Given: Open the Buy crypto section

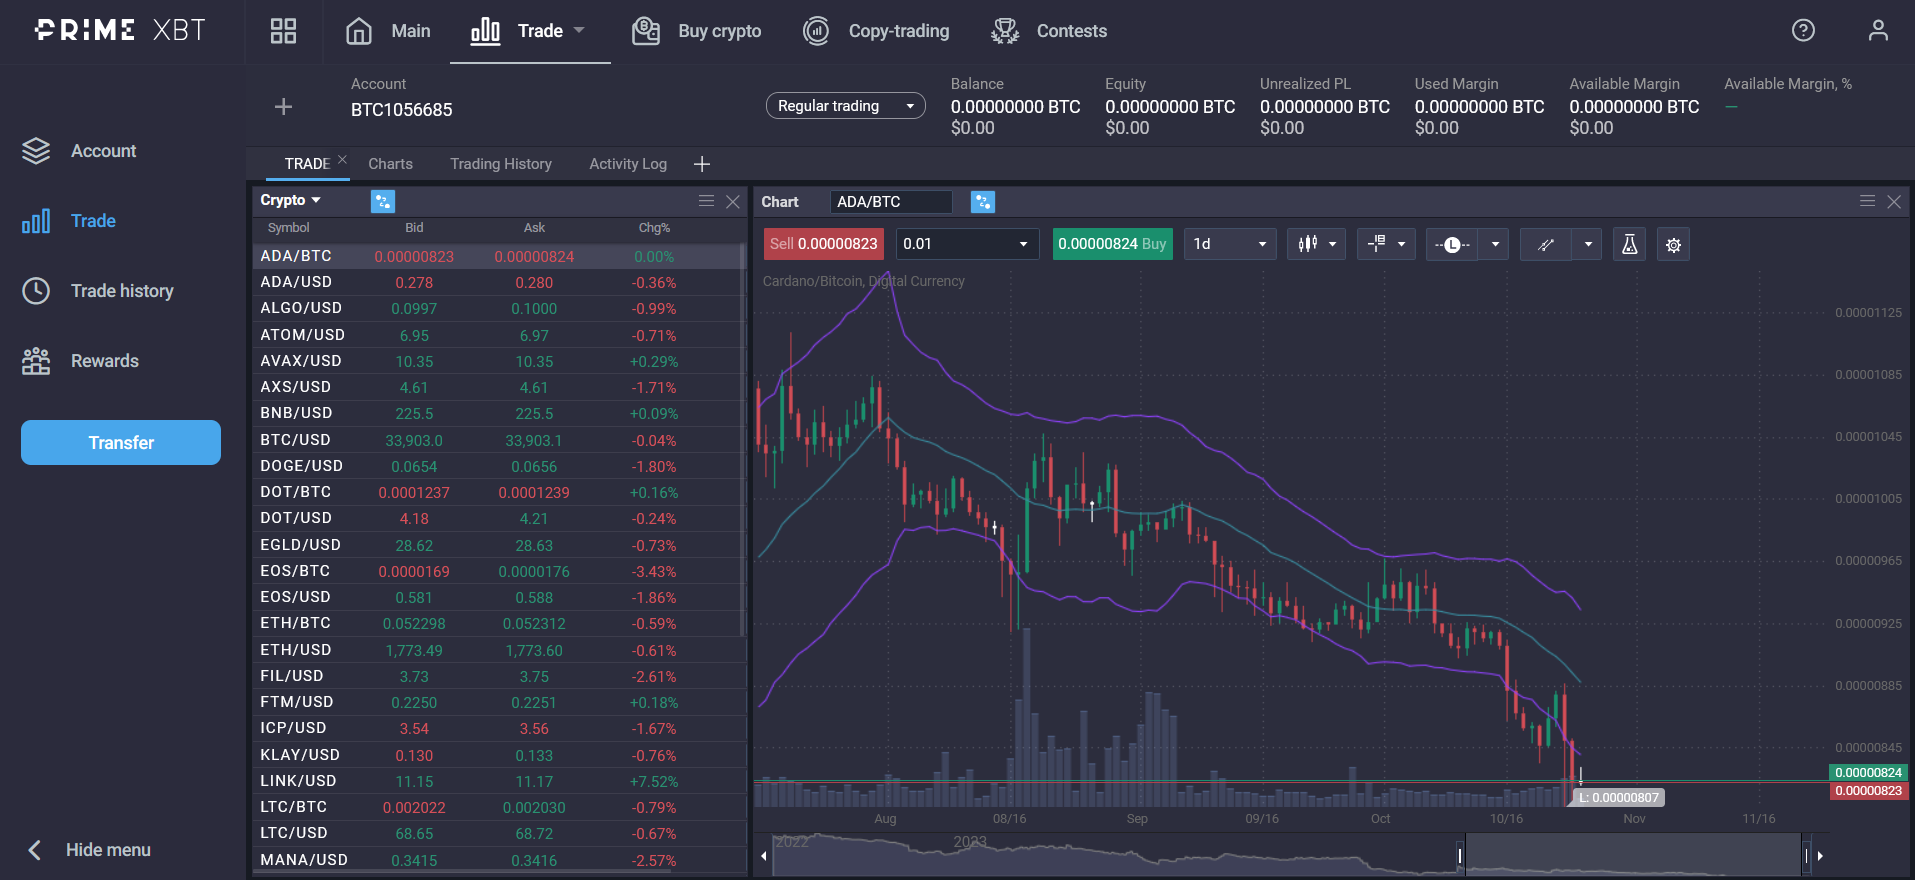Looking at the screenshot, I should coord(697,31).
